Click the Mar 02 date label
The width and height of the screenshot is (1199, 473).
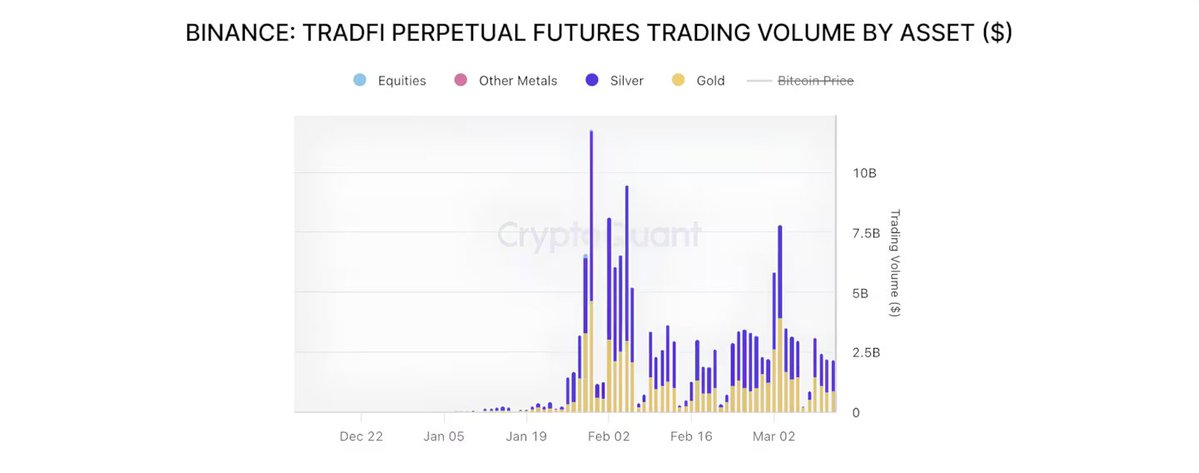pos(773,436)
